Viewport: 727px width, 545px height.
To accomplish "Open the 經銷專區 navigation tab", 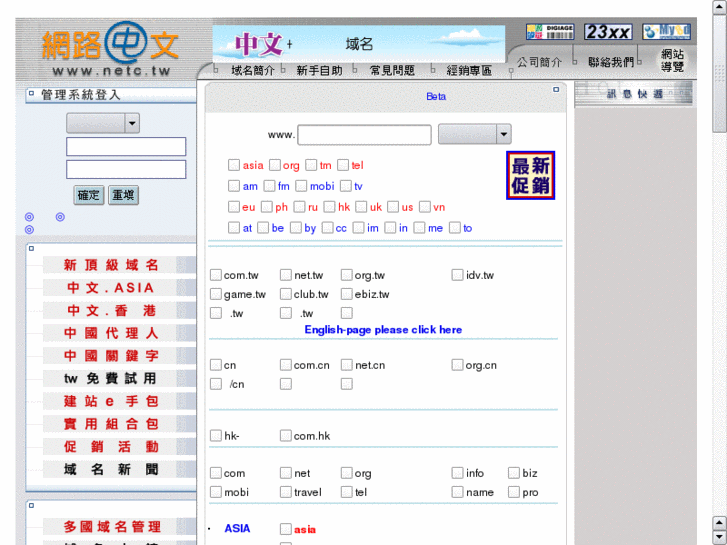I will 468,71.
